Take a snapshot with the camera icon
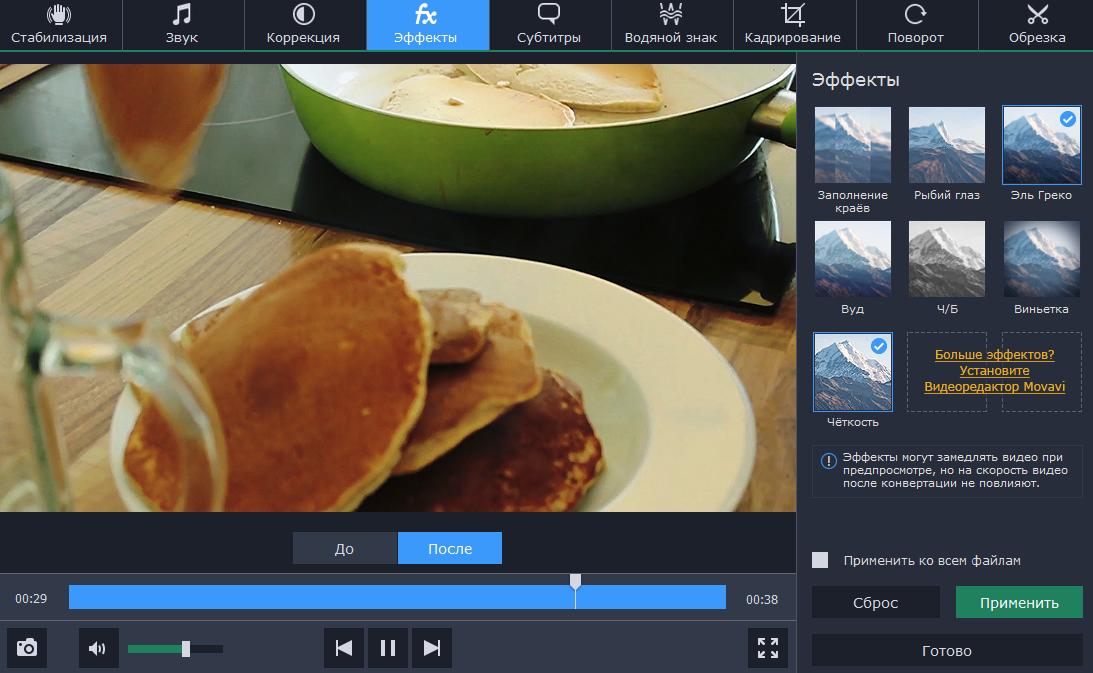The width and height of the screenshot is (1093, 673). (x=27, y=648)
